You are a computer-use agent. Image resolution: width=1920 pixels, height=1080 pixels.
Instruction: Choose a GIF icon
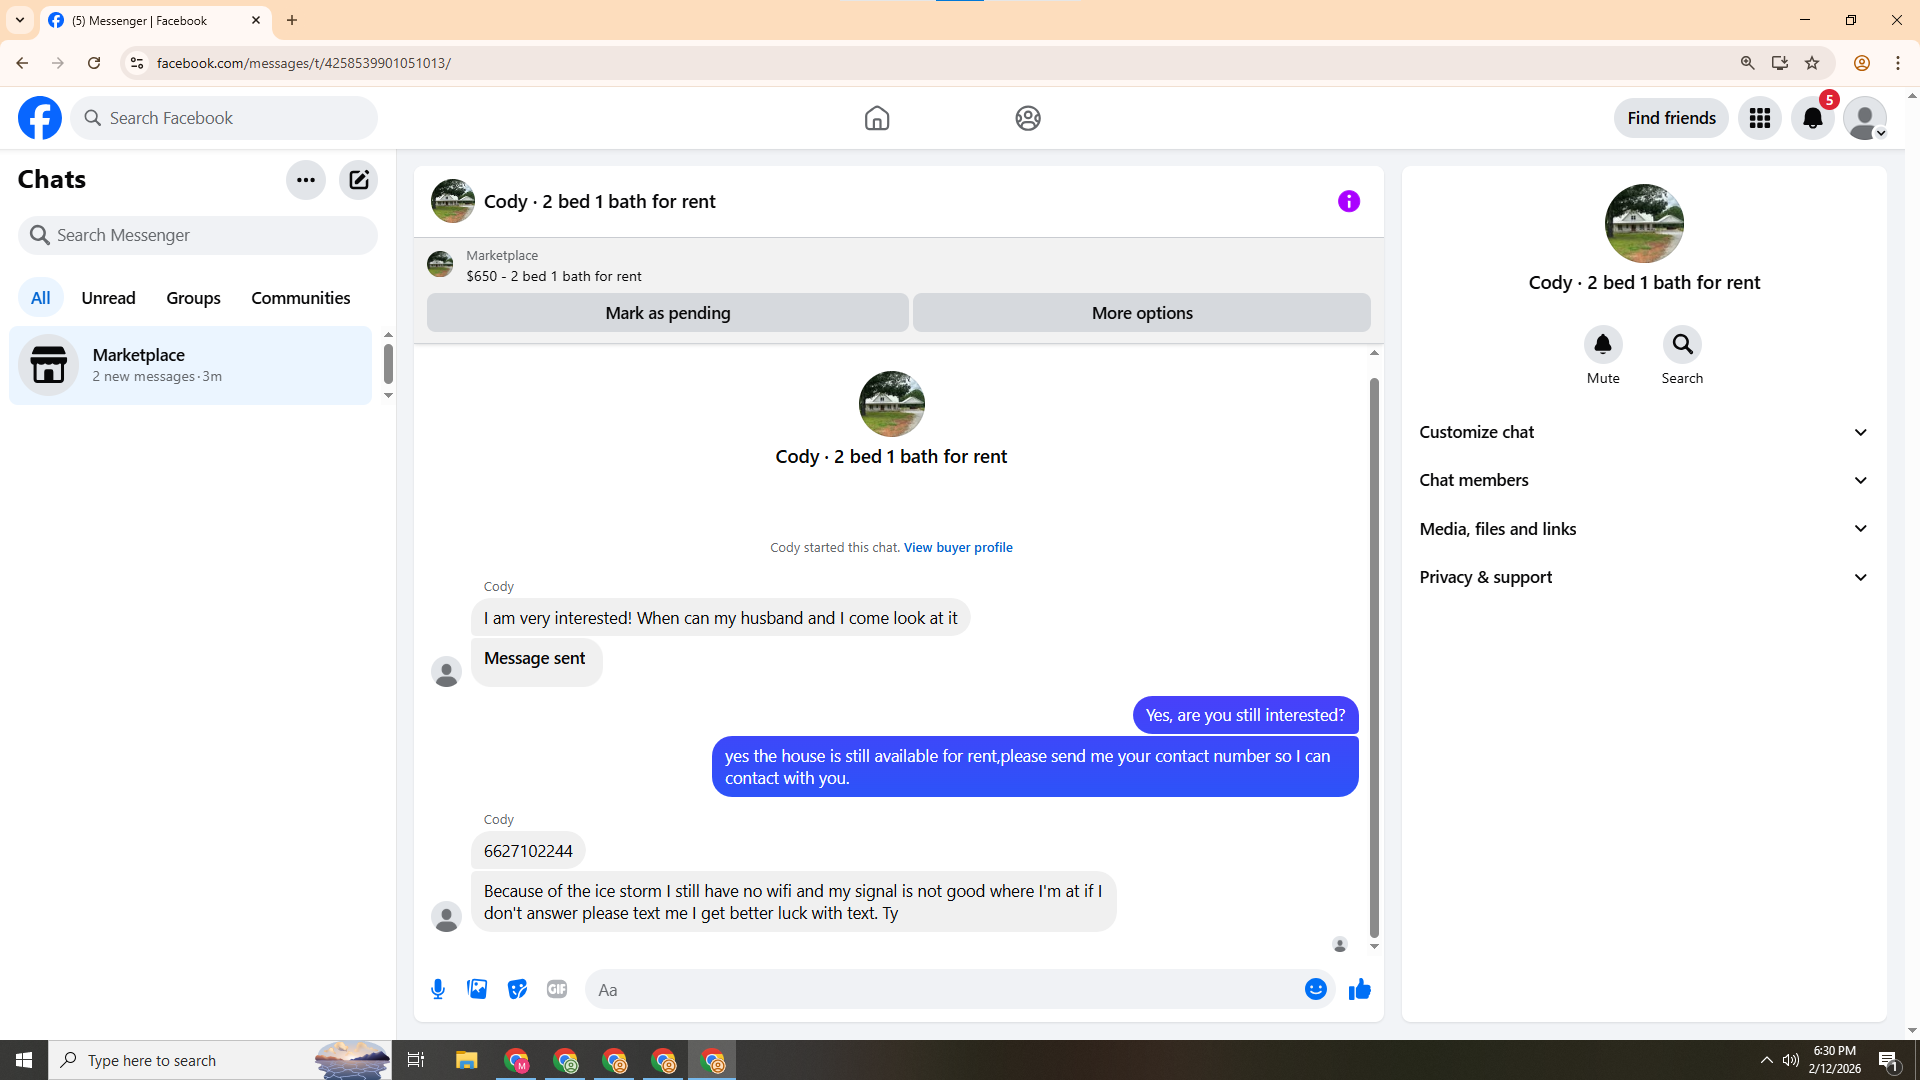click(x=557, y=989)
